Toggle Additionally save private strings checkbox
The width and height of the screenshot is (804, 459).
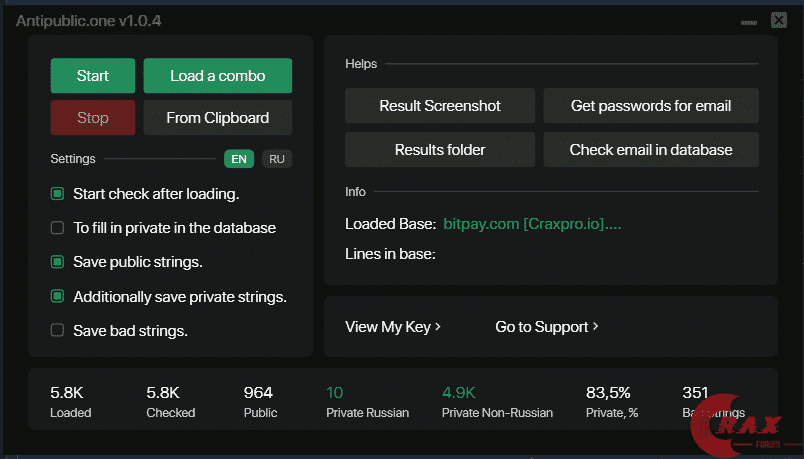pos(58,297)
